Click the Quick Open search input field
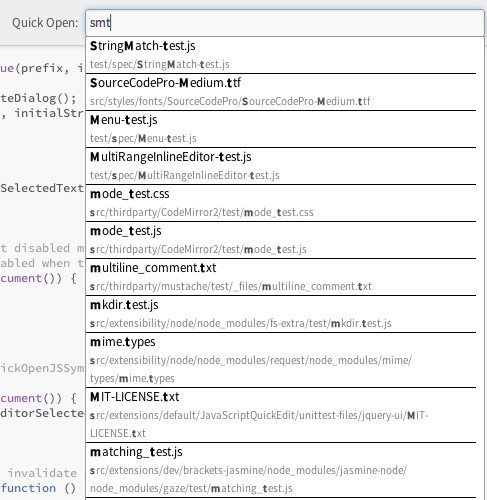The height and width of the screenshot is (500, 487). pos(285,23)
